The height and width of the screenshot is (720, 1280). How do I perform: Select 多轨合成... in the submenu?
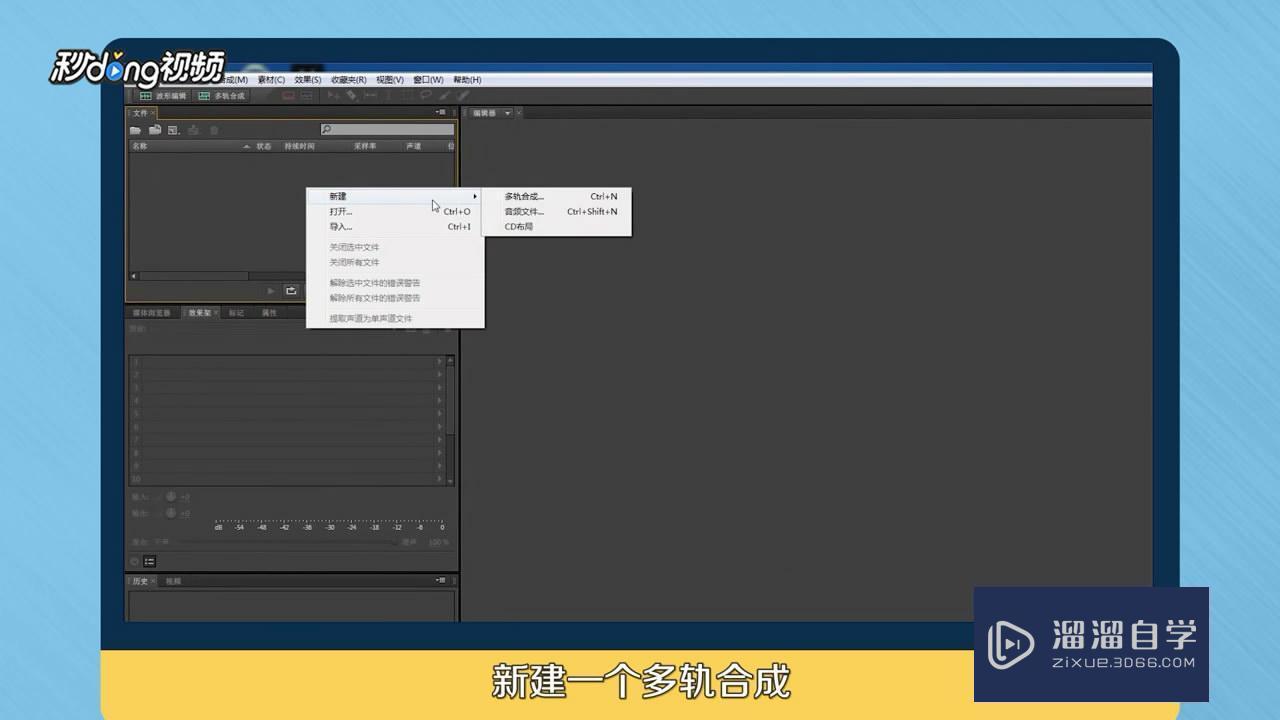pyautogui.click(x=556, y=197)
